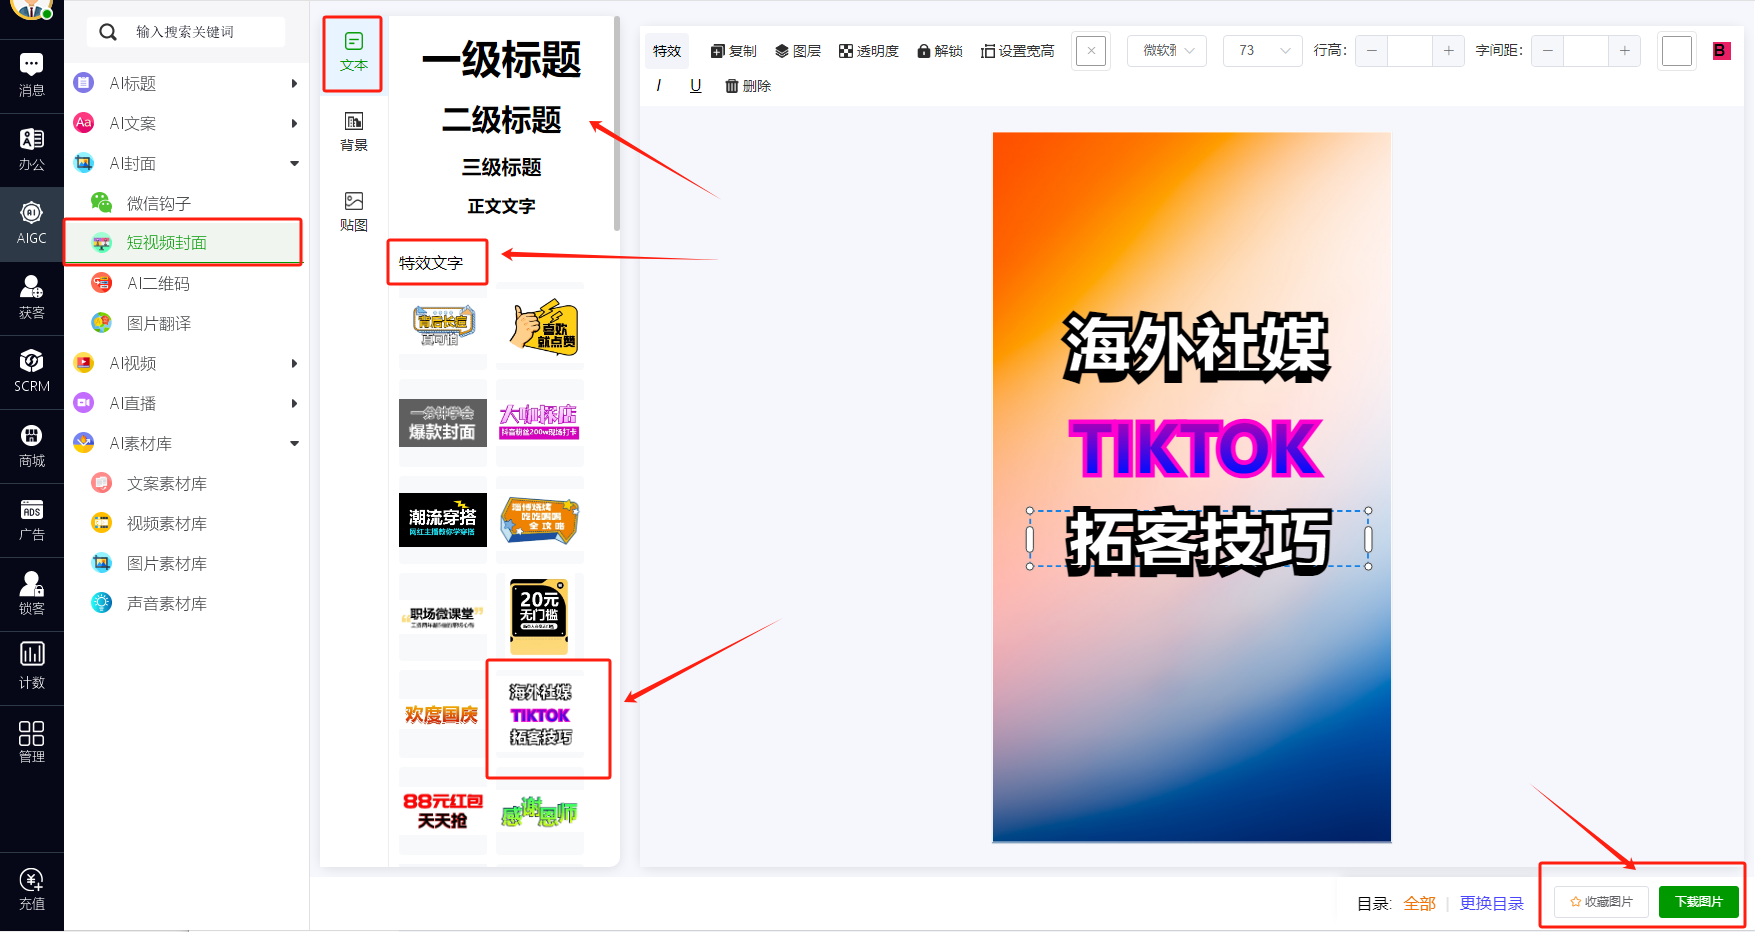Select 短视频封面 menu item
1755x932 pixels.
point(184,243)
